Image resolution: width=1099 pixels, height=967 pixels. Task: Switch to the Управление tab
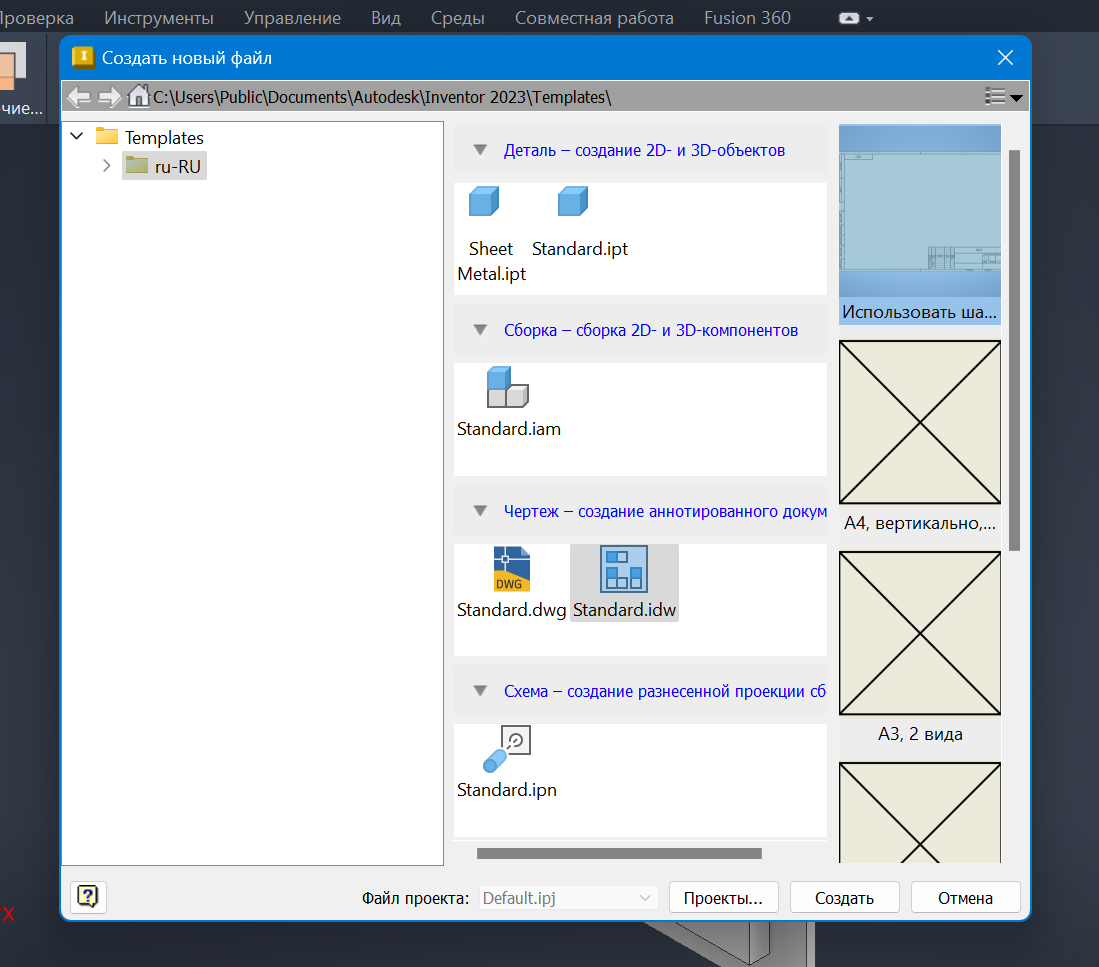(x=292, y=18)
